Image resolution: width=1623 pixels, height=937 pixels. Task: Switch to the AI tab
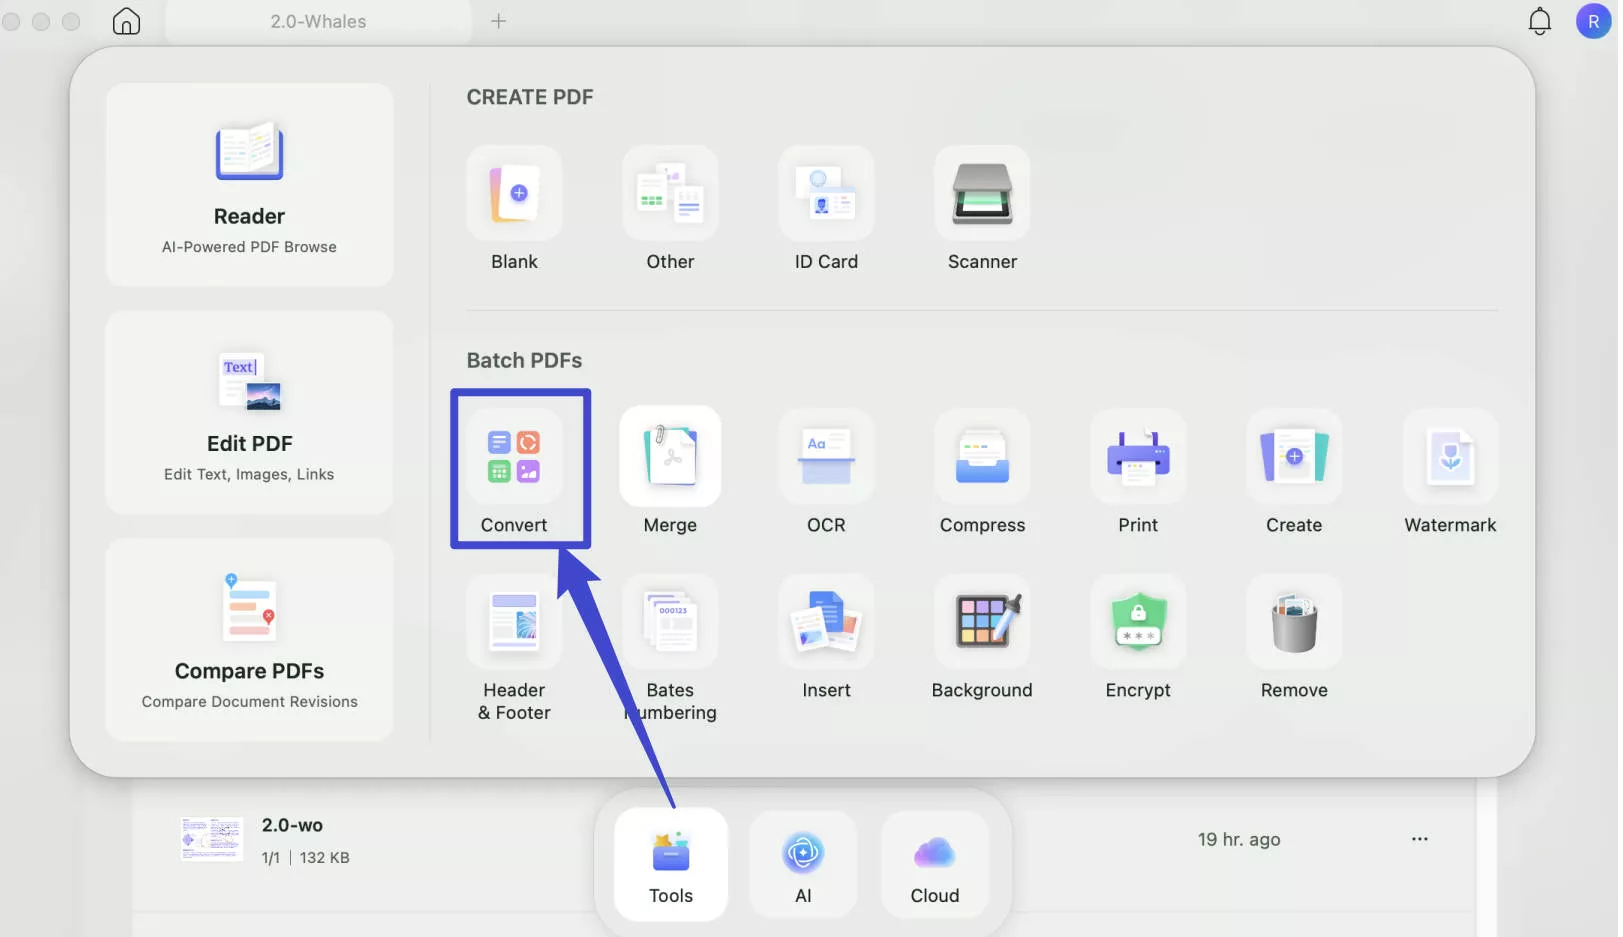click(803, 865)
